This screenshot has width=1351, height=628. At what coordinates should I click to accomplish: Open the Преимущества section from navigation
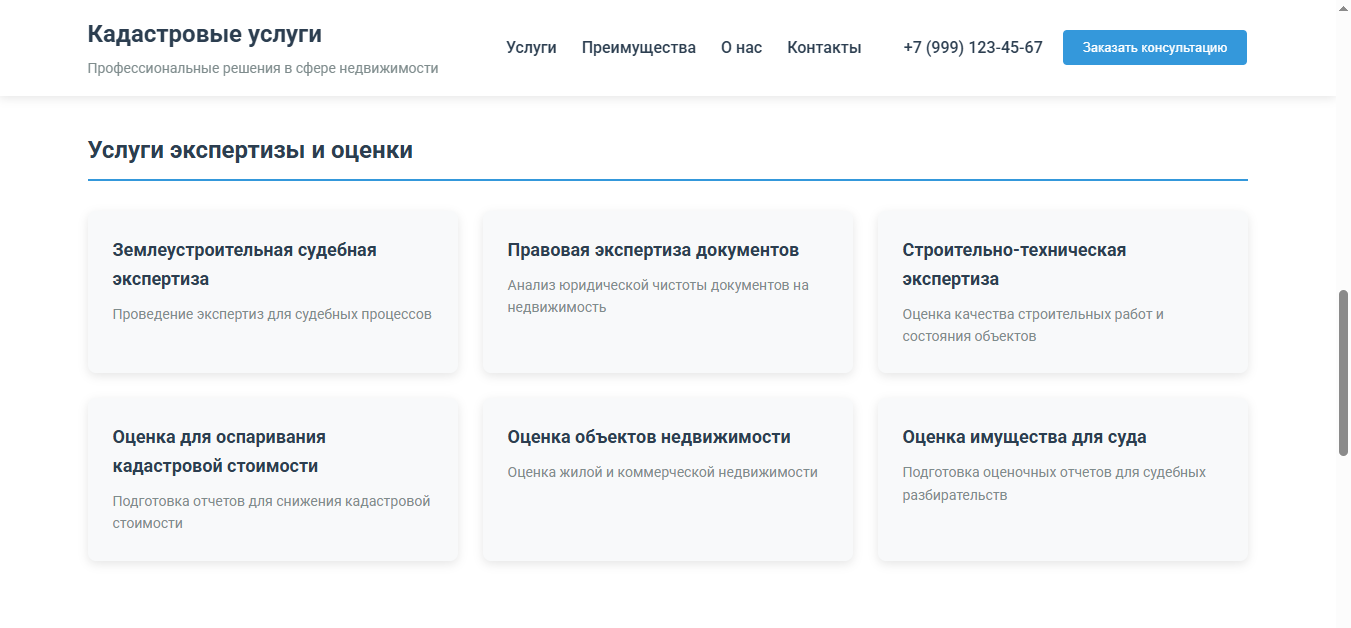click(x=639, y=47)
